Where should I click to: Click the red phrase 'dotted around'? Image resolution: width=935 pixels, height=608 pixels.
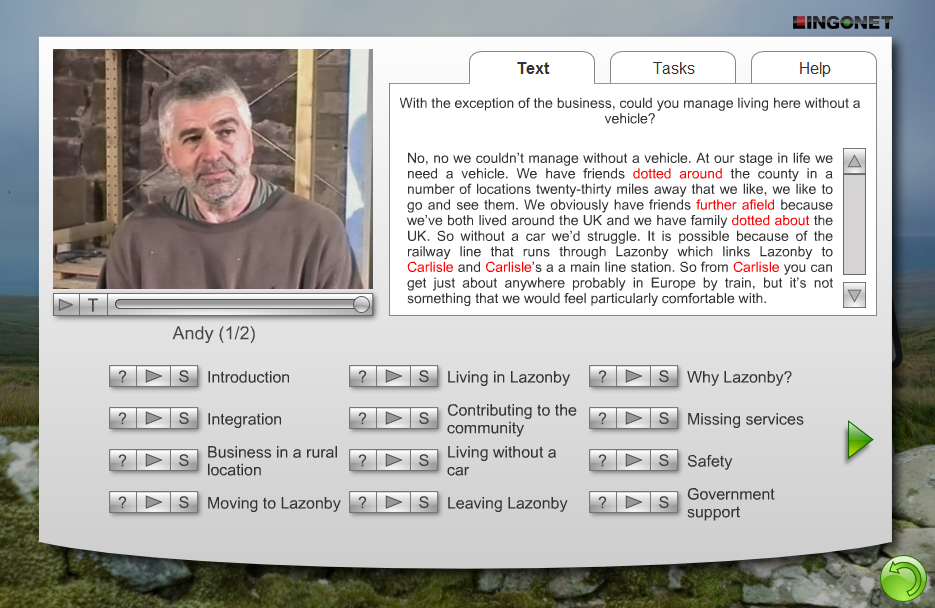(x=677, y=173)
